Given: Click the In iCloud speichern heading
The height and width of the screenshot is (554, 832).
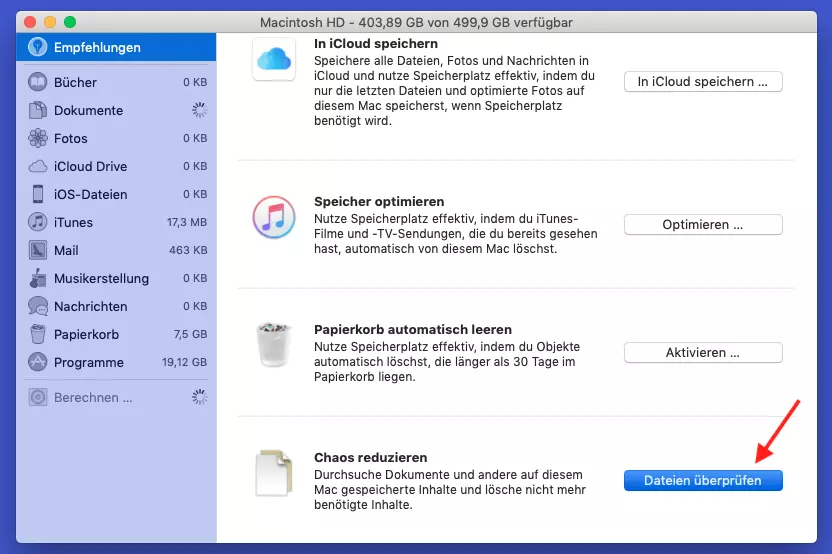Looking at the screenshot, I should (376, 44).
